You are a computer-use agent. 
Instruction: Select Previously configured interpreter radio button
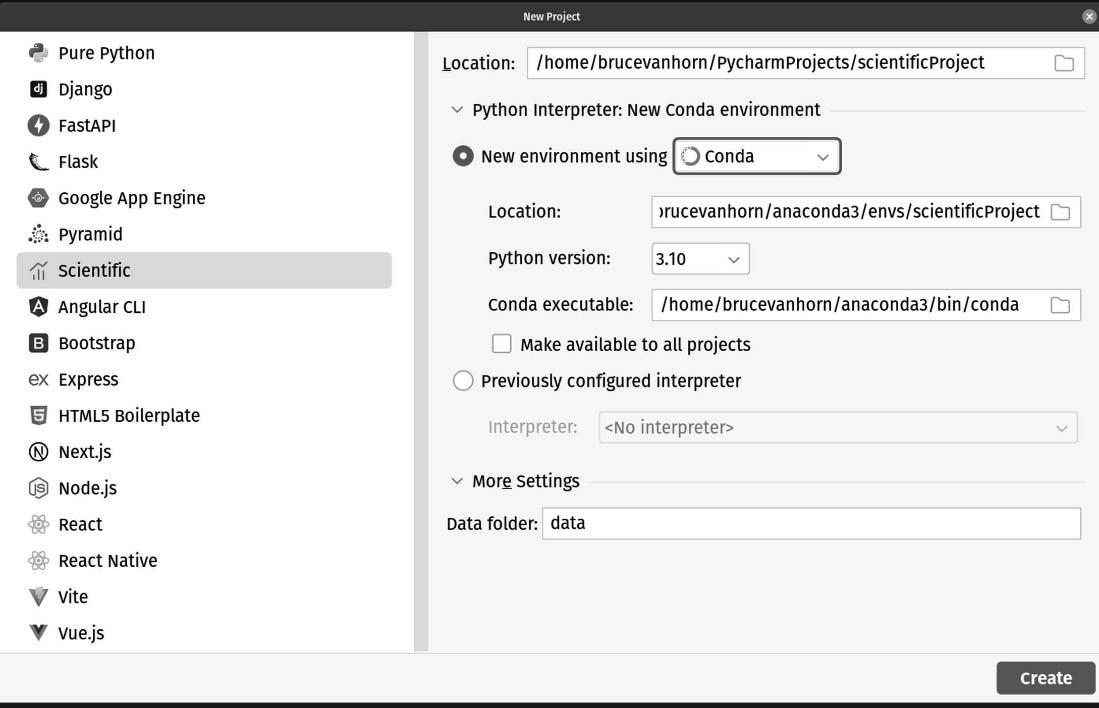(463, 381)
